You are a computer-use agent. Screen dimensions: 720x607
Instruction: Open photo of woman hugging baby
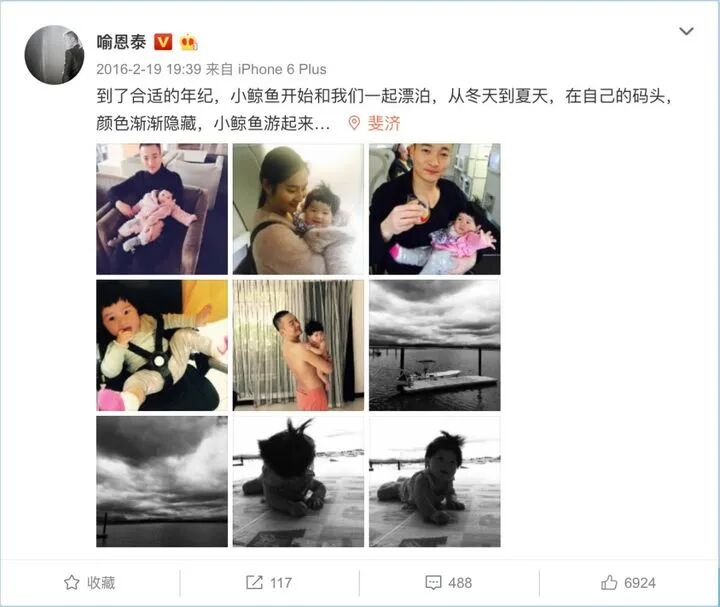(298, 209)
